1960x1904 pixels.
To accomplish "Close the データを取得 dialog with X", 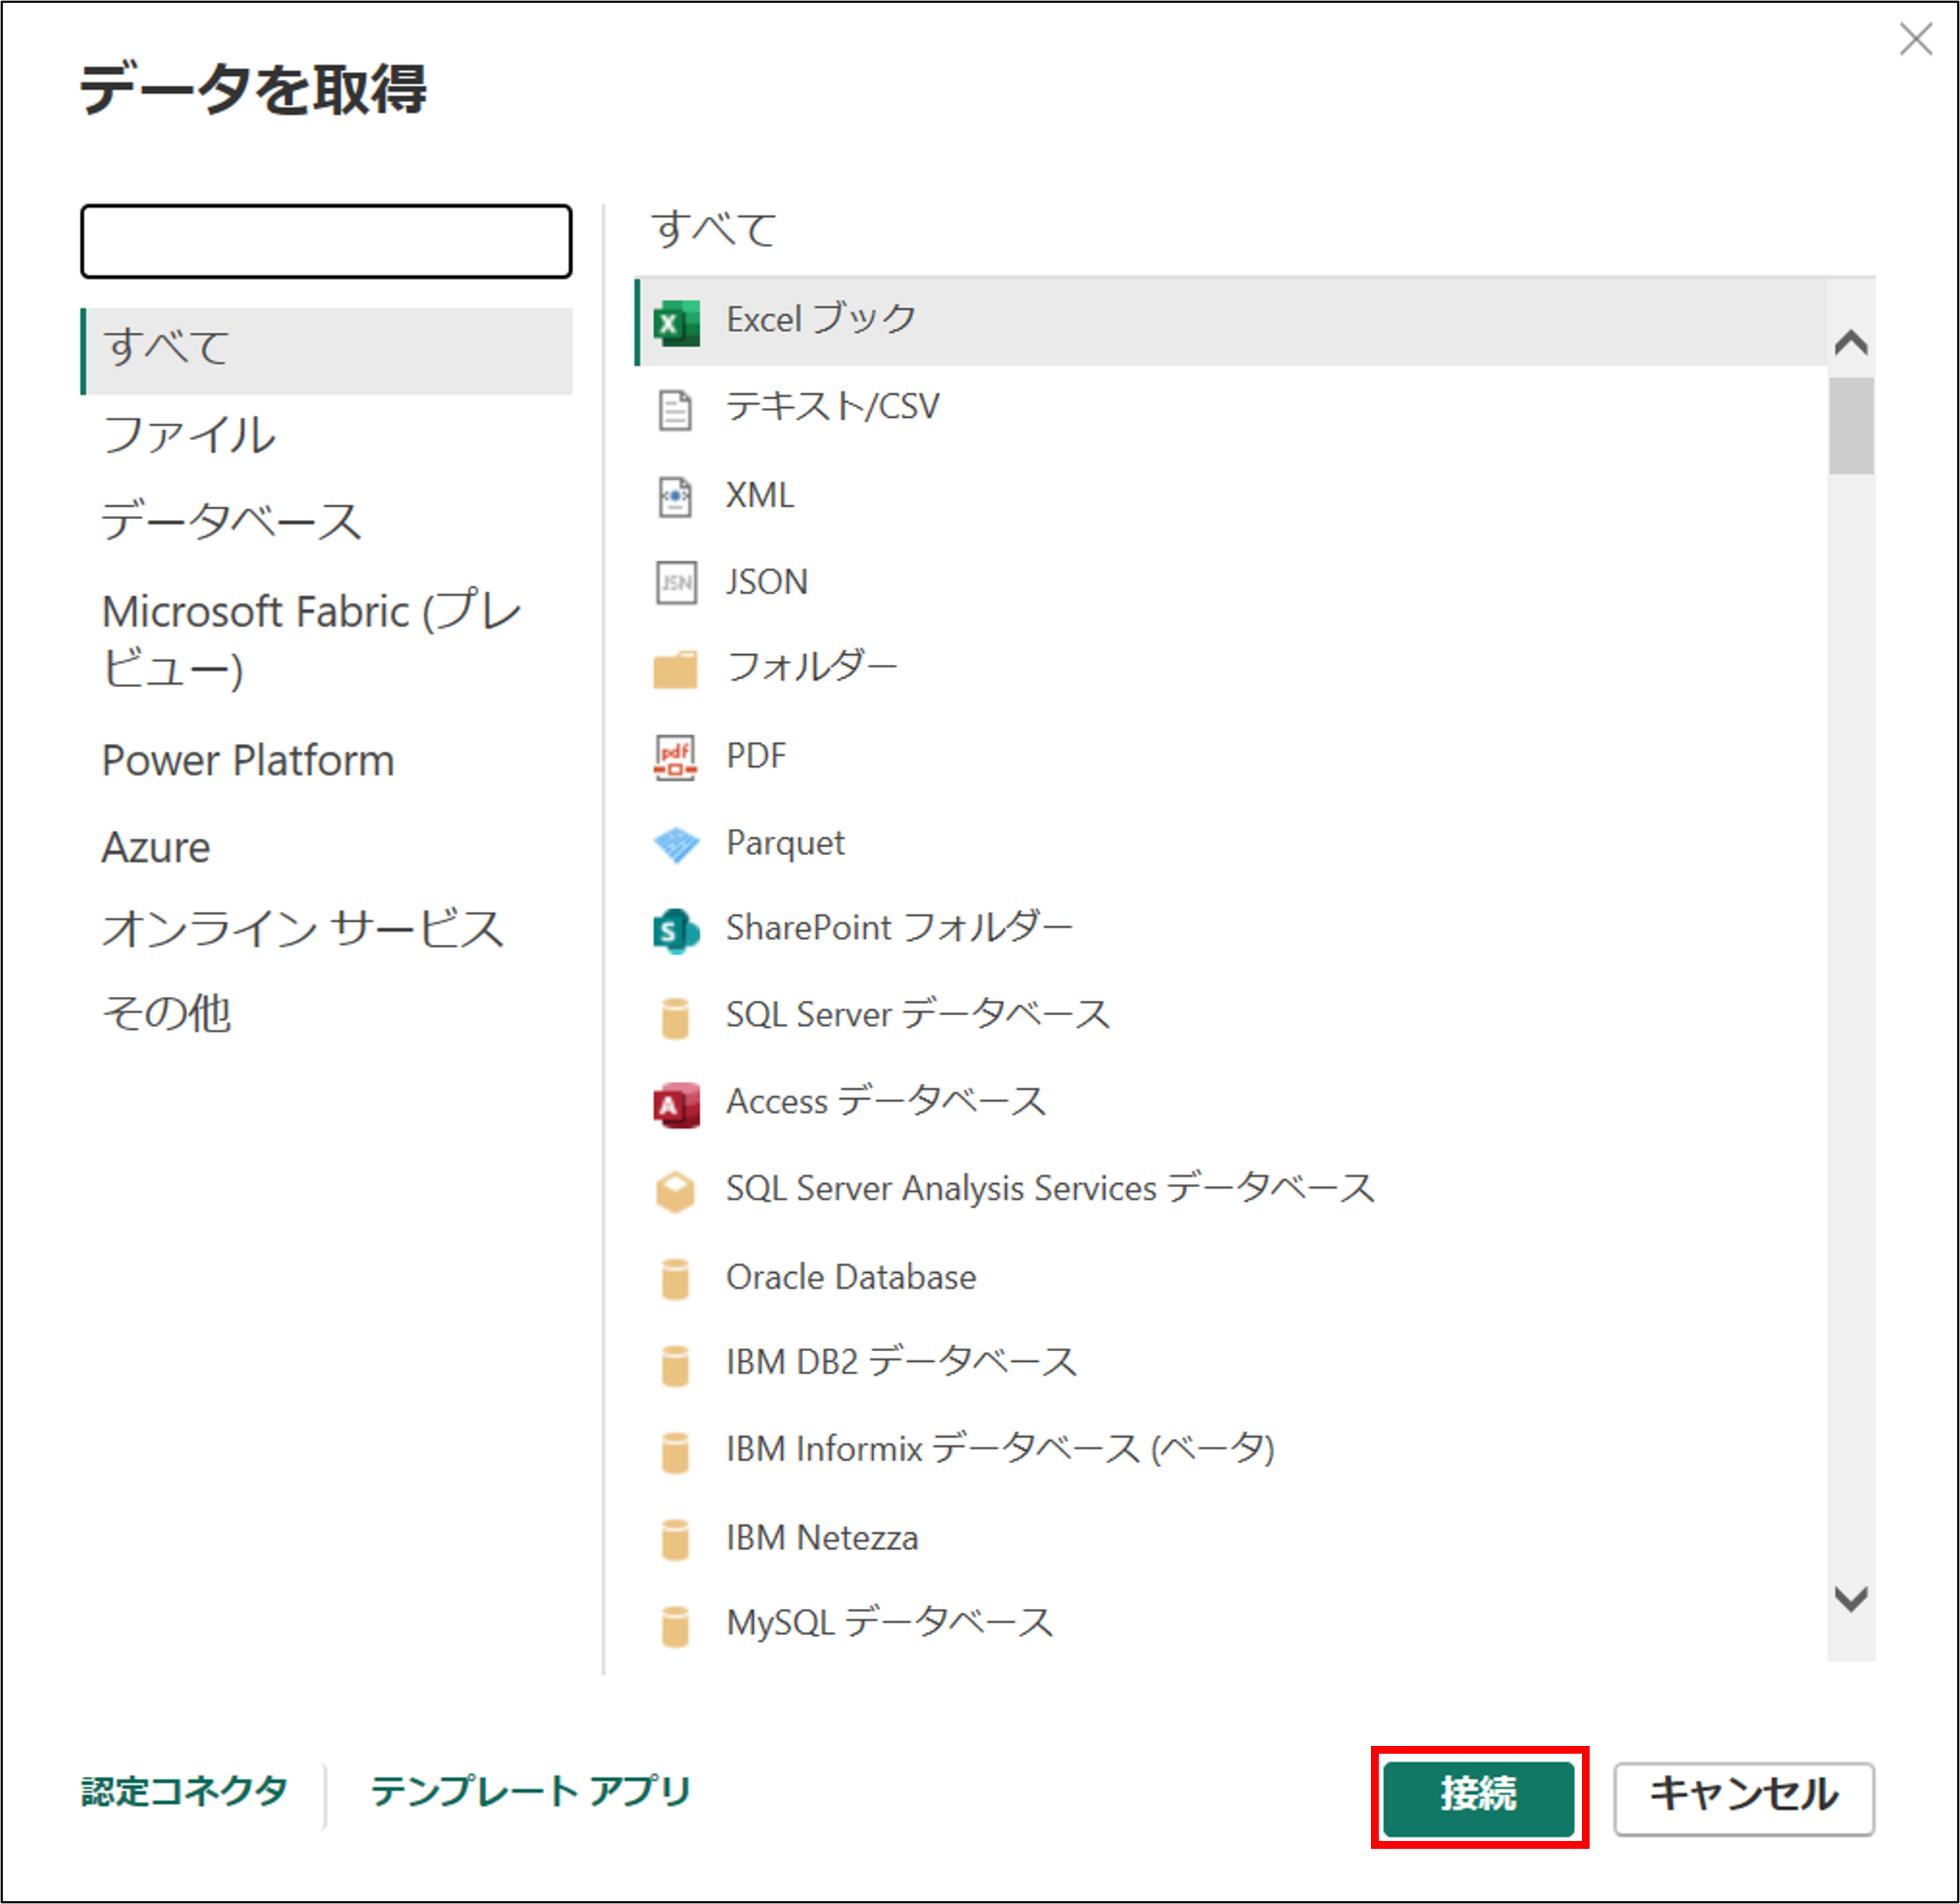I will pyautogui.click(x=1915, y=40).
